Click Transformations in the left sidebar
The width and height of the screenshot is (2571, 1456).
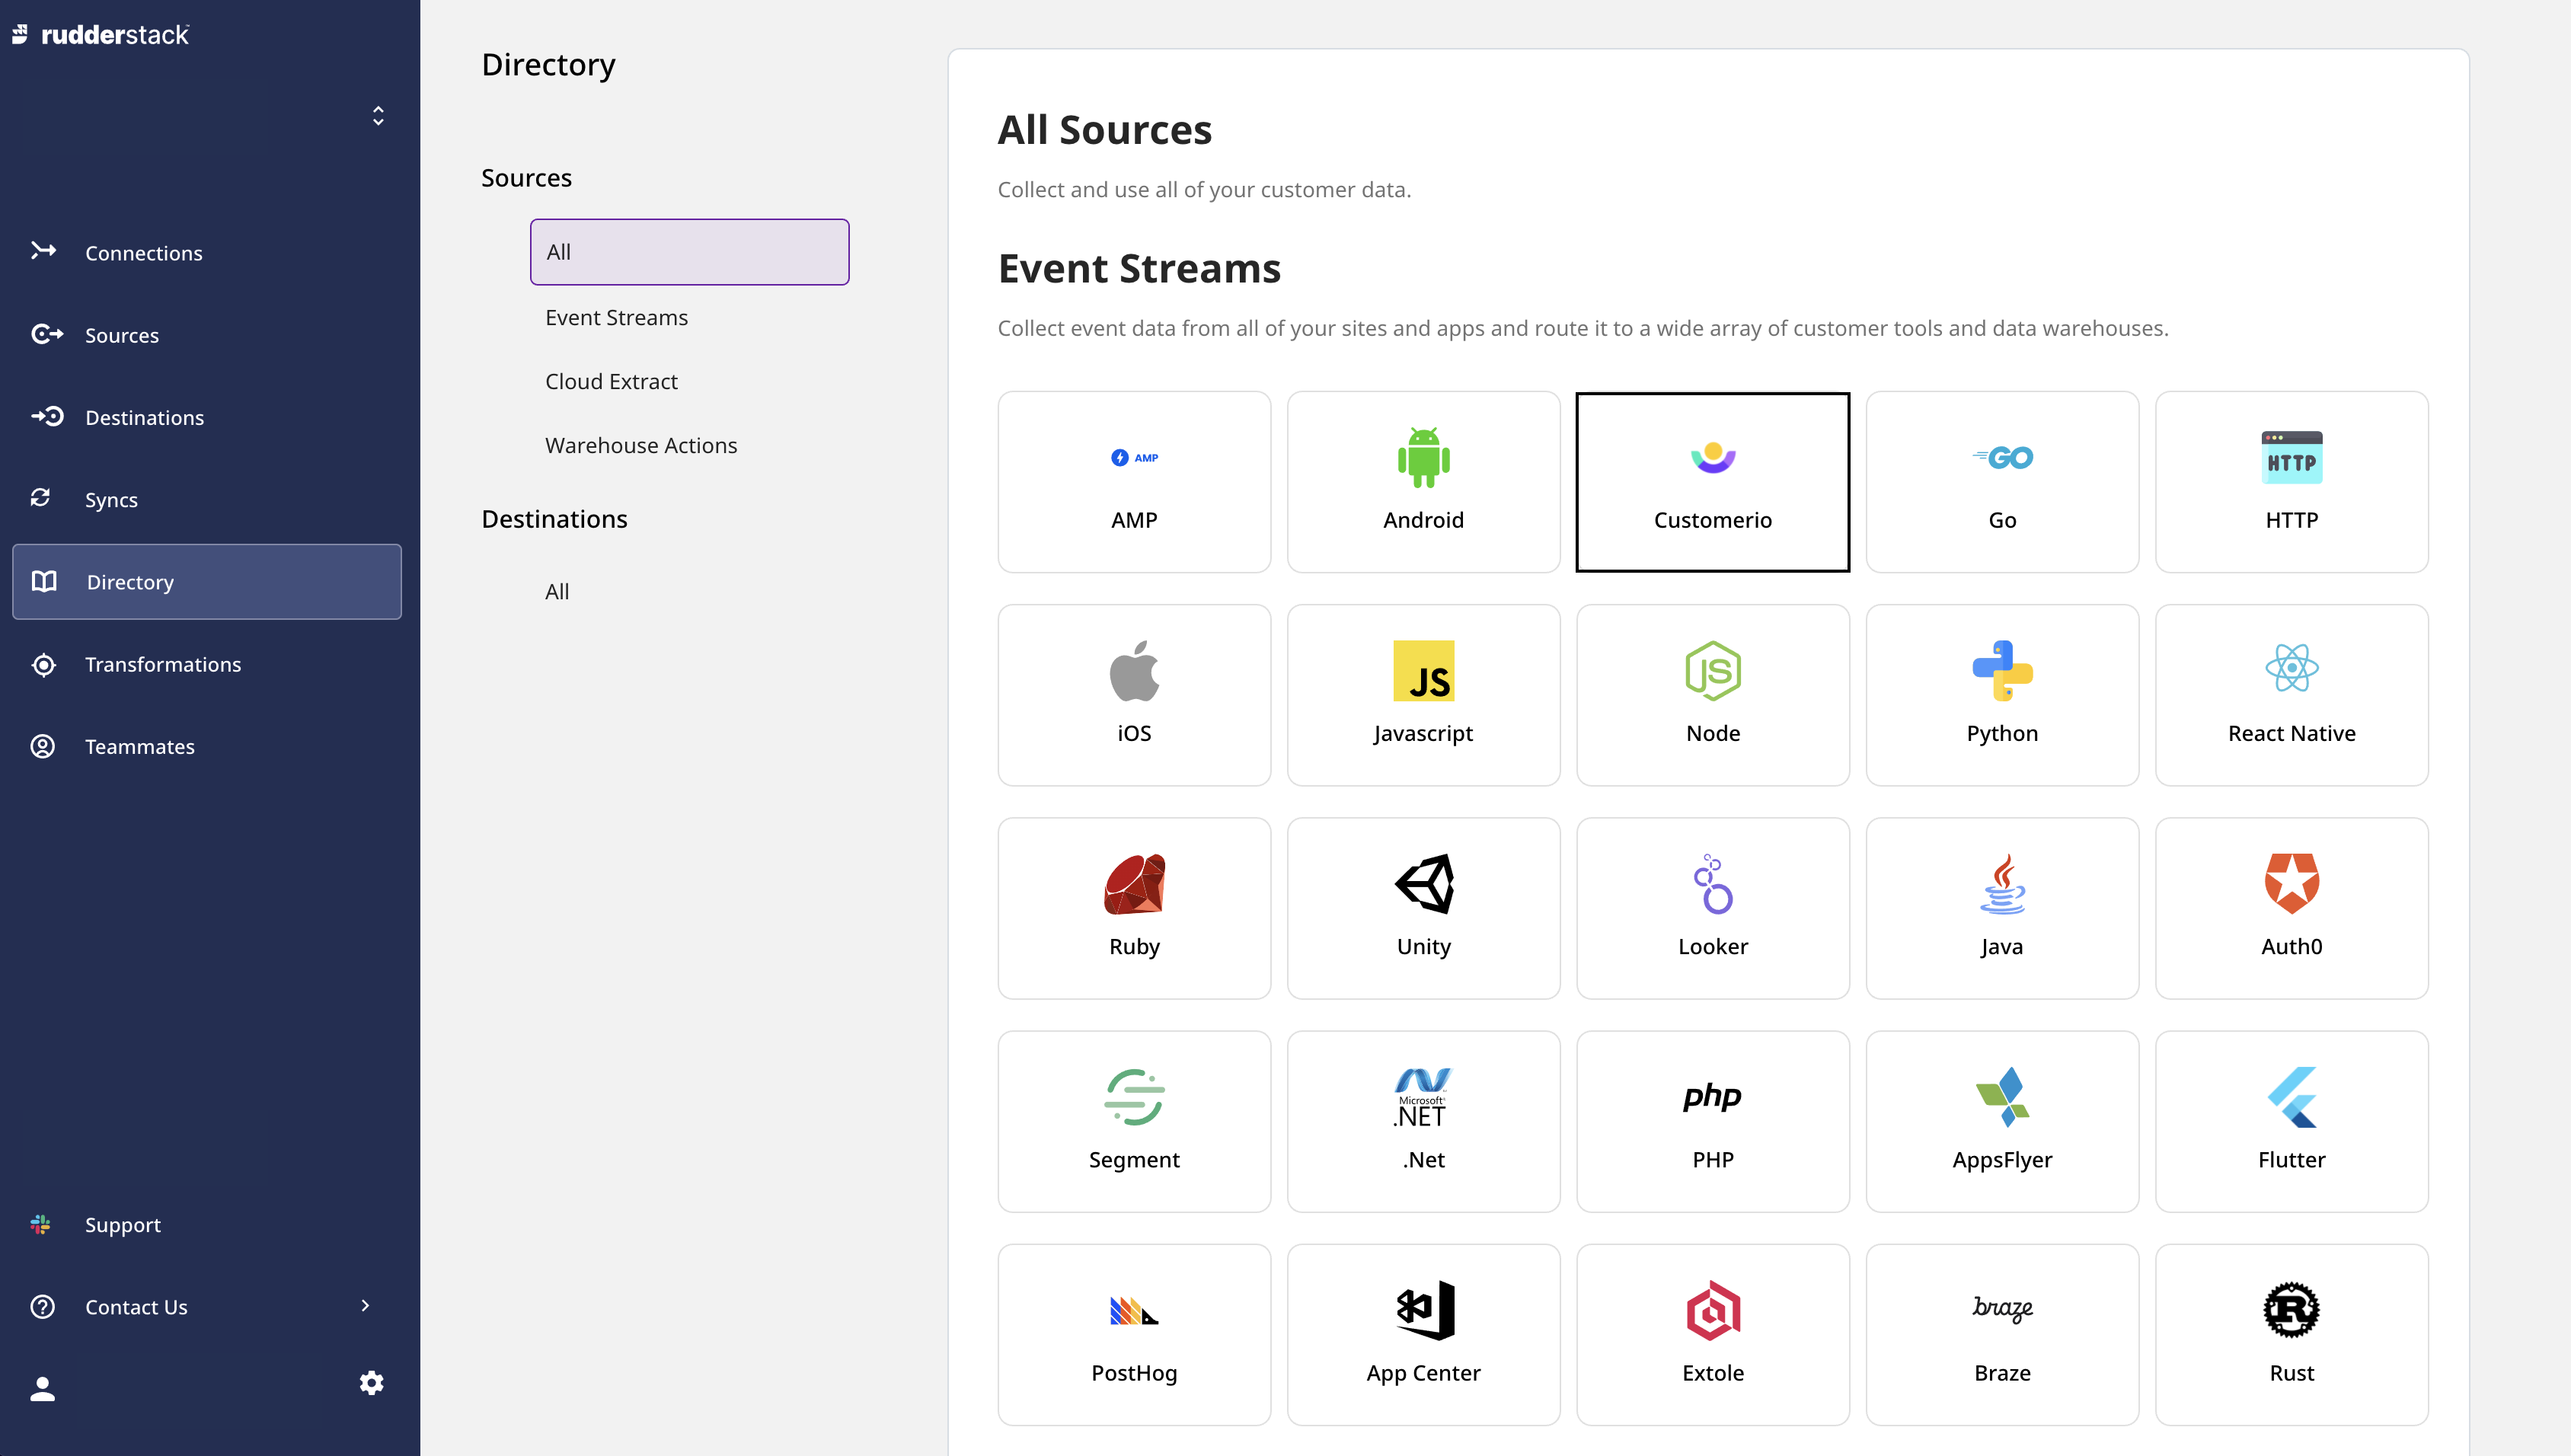click(x=162, y=663)
